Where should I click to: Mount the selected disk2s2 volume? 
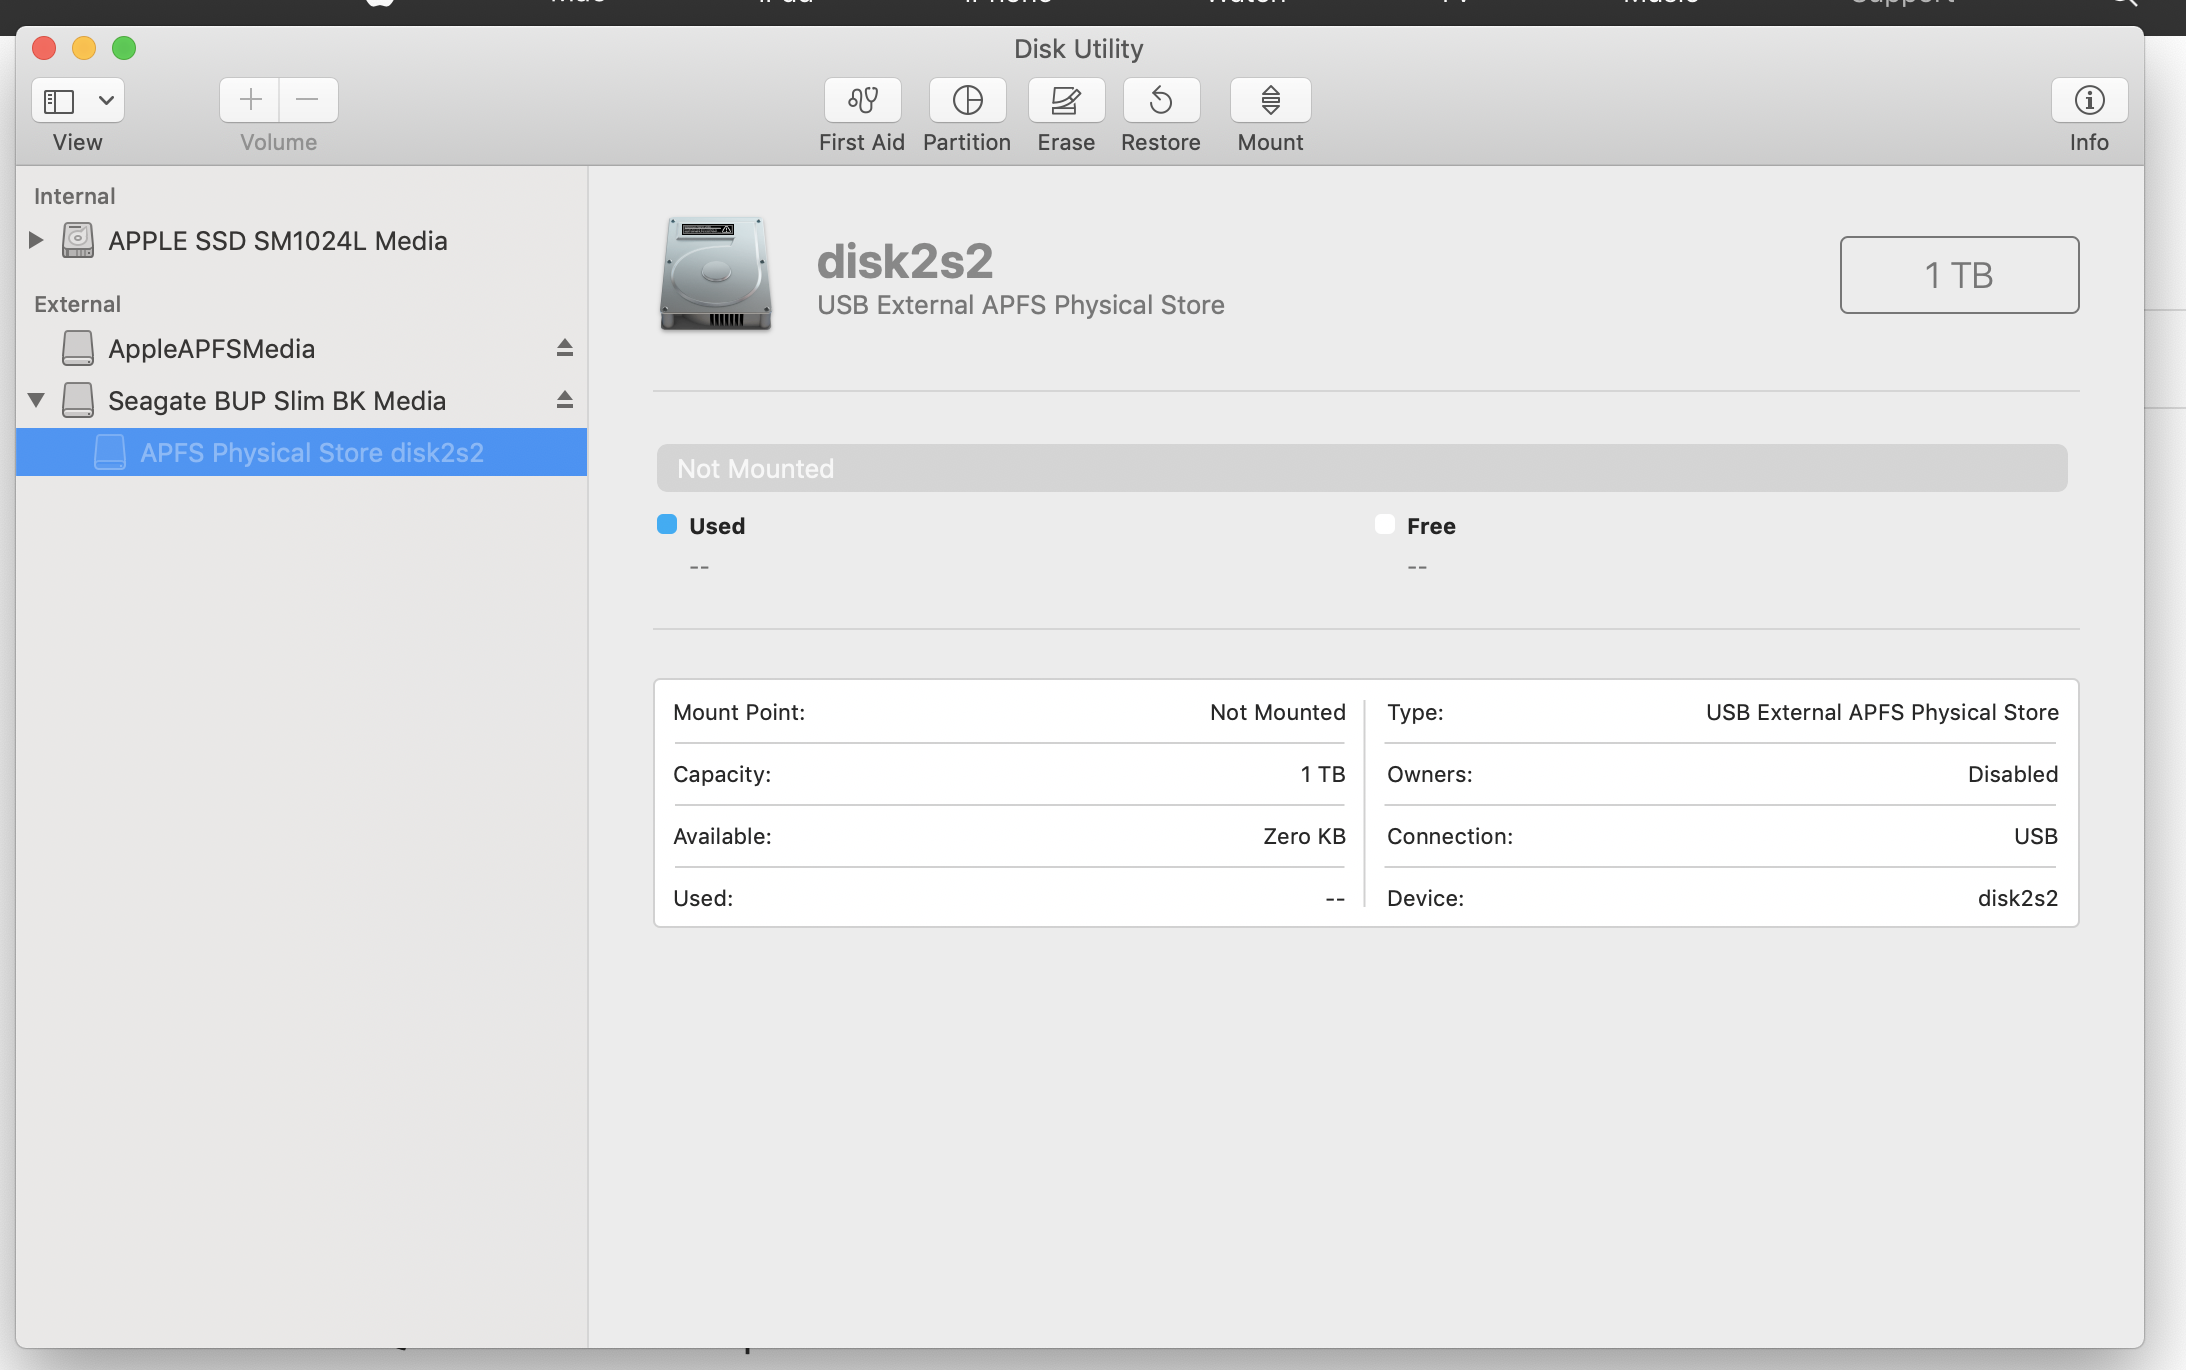tap(1270, 100)
